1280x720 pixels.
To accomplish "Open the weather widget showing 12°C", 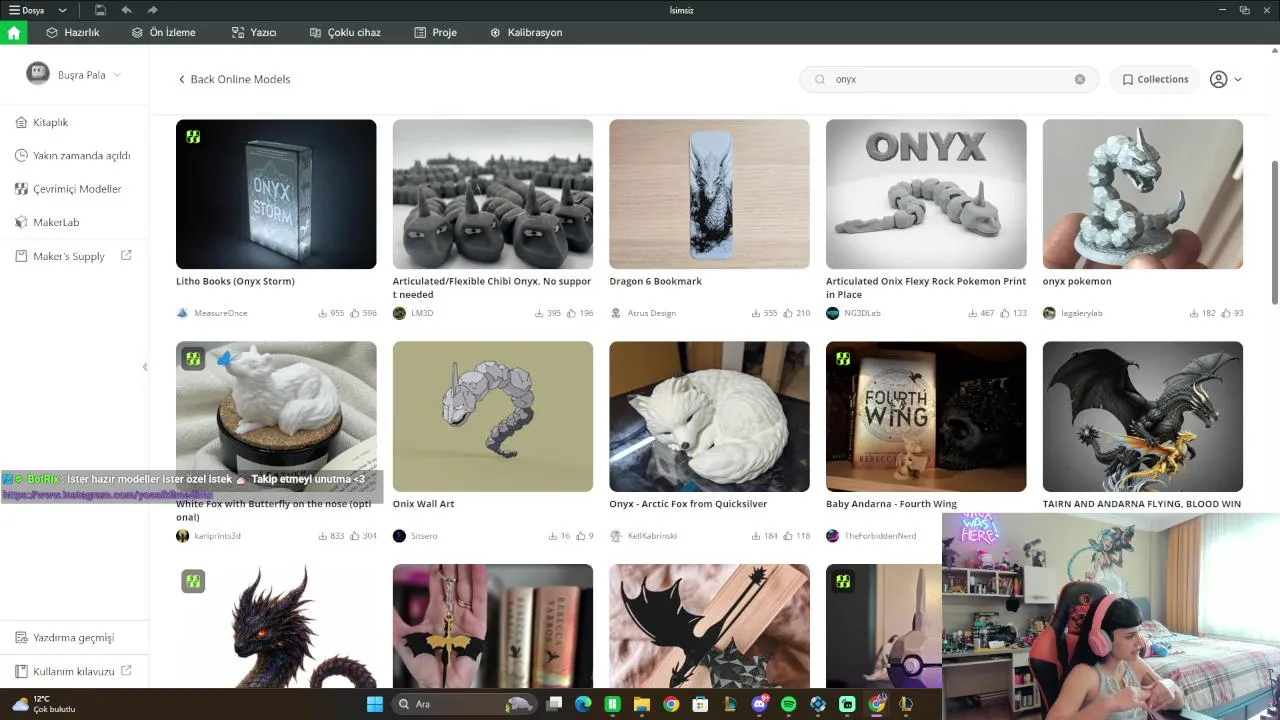I will pos(44,704).
